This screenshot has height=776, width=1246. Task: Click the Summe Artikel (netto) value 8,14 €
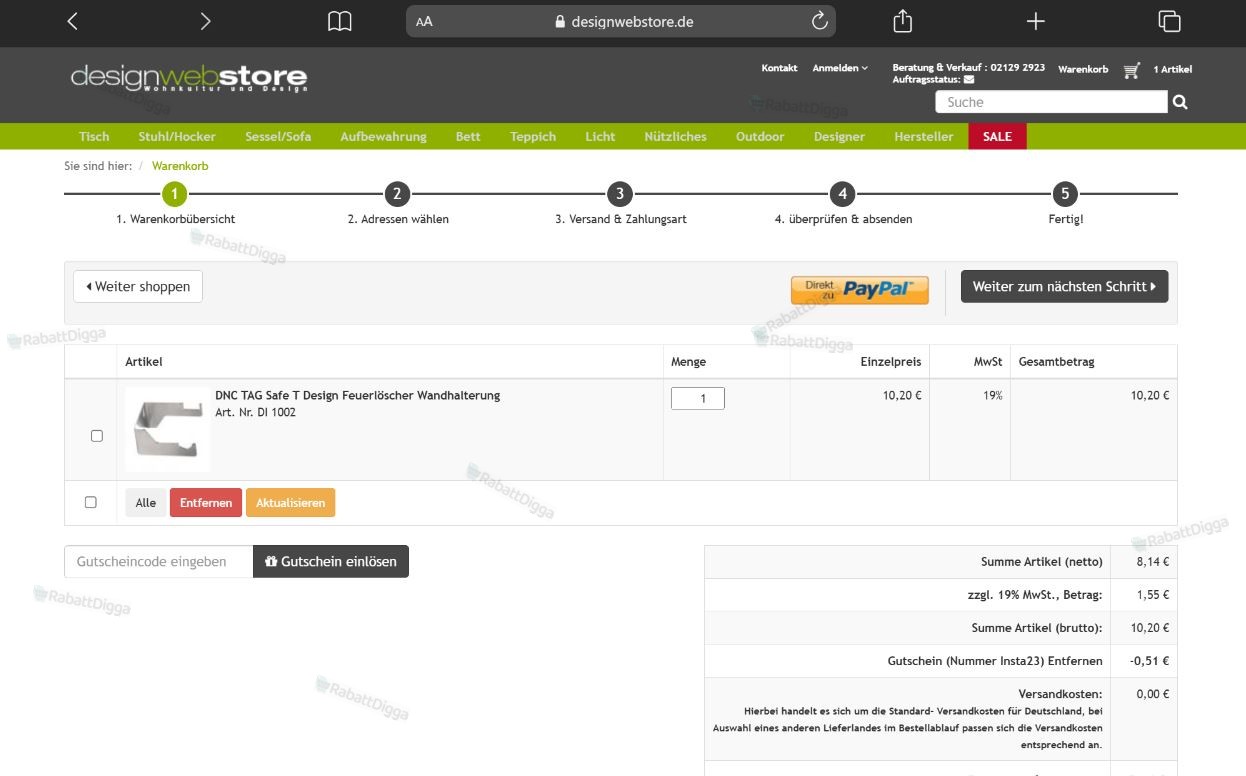[1153, 562]
